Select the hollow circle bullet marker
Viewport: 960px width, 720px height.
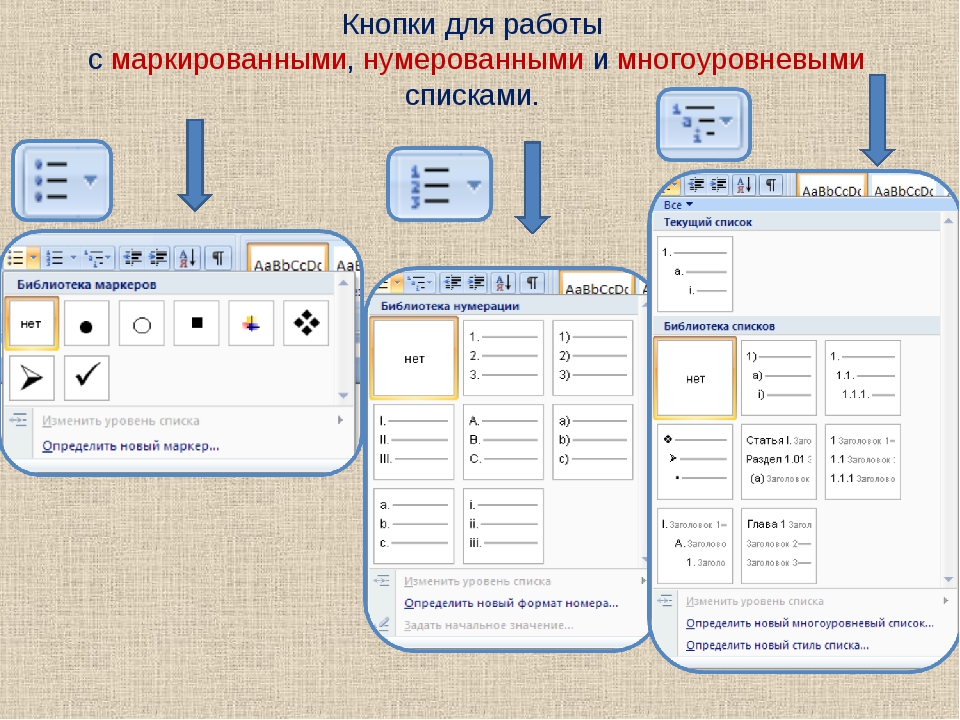coord(141,324)
